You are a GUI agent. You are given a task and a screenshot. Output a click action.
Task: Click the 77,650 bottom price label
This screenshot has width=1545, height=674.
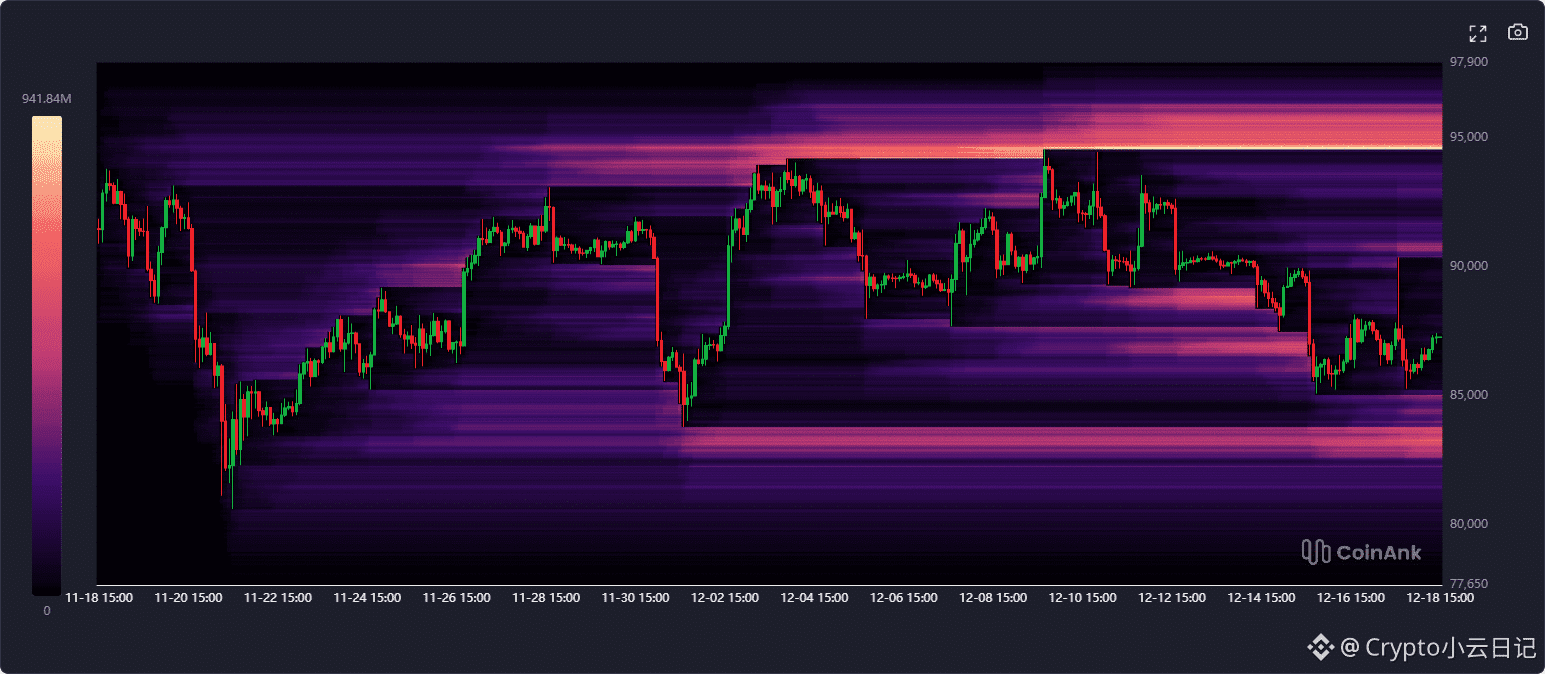click(x=1468, y=584)
